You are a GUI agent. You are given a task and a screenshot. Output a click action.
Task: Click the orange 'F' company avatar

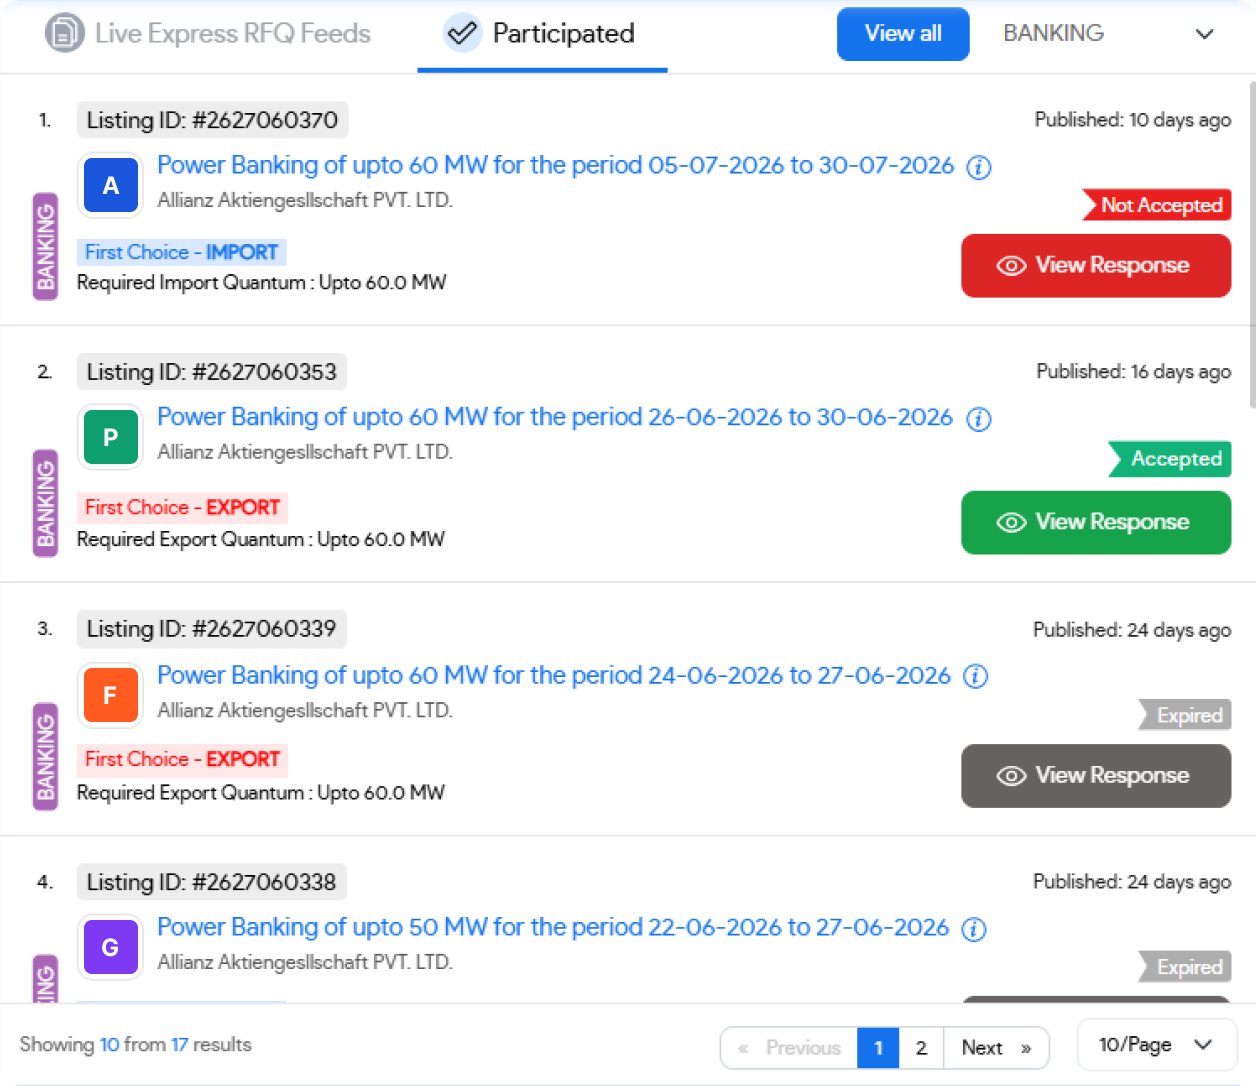click(111, 695)
